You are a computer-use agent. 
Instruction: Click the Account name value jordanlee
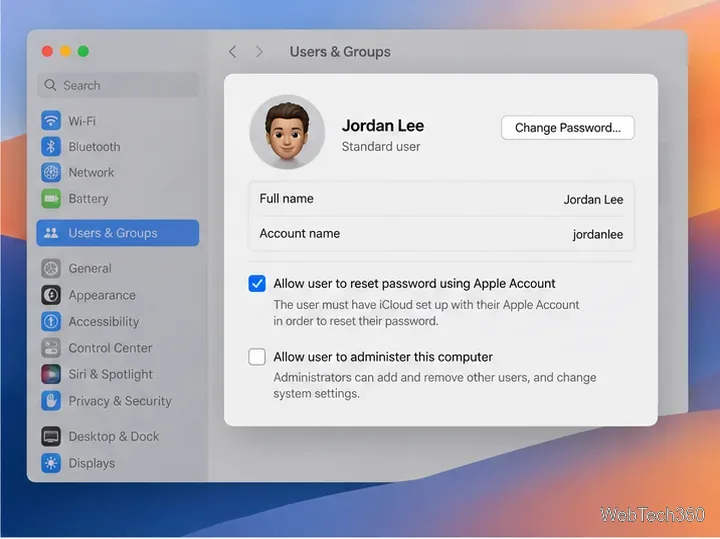[x=598, y=235]
